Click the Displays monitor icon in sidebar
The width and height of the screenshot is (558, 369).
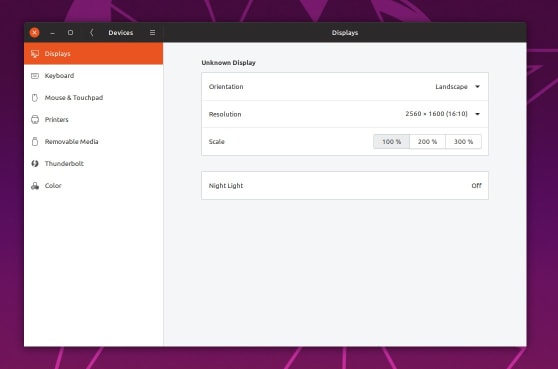tap(35, 54)
